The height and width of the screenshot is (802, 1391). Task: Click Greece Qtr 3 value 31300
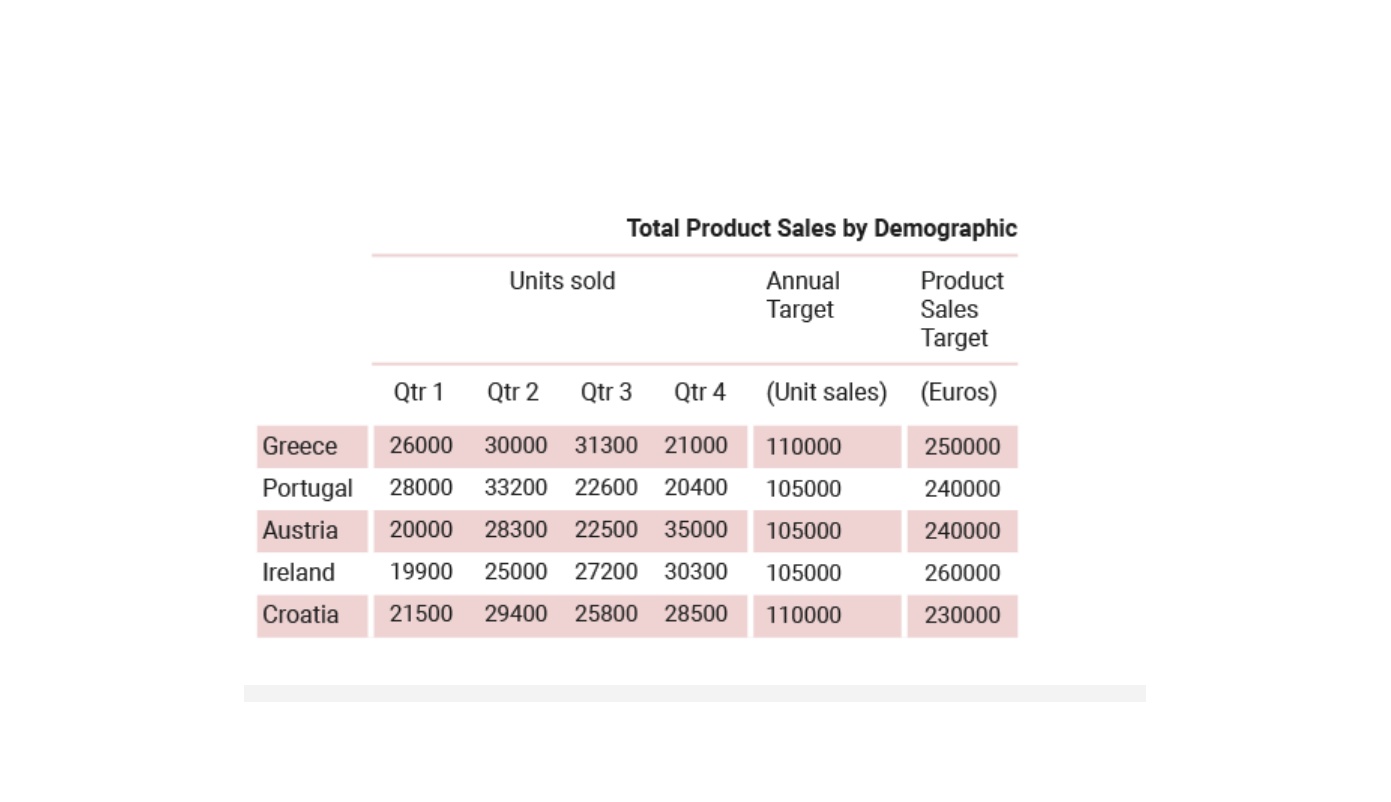coord(606,446)
